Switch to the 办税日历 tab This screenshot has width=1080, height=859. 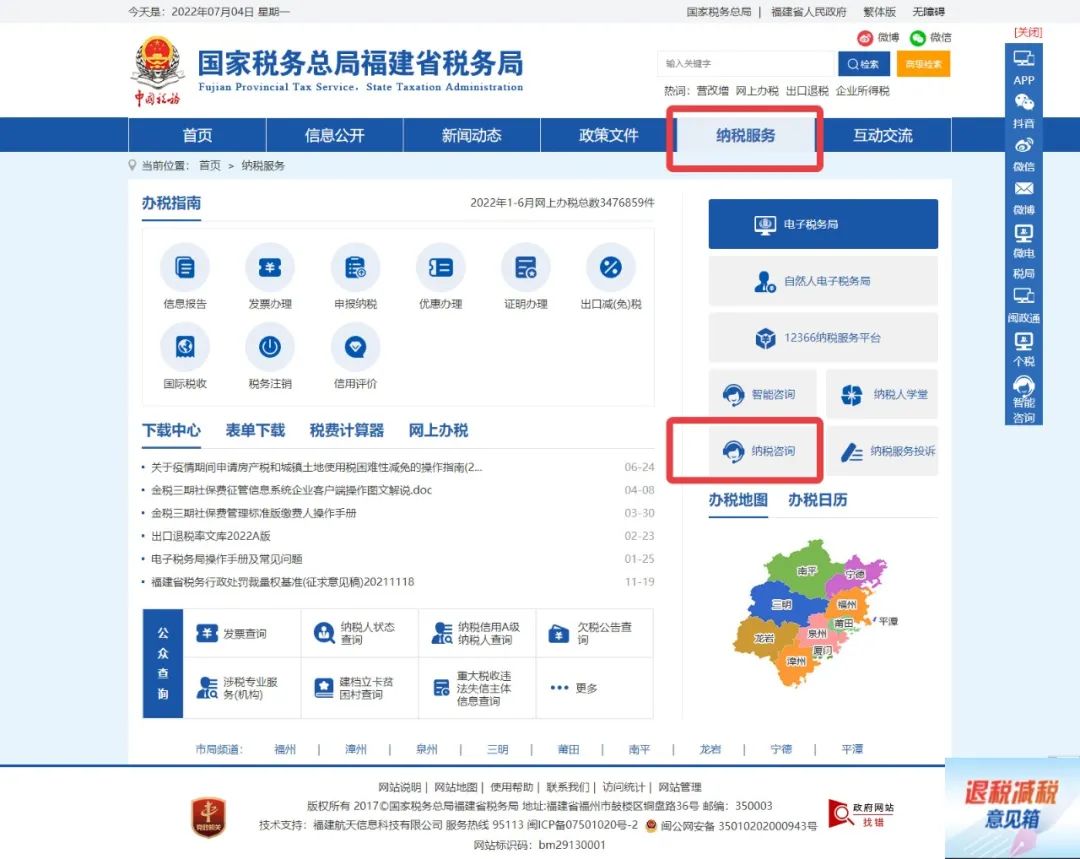pos(818,500)
